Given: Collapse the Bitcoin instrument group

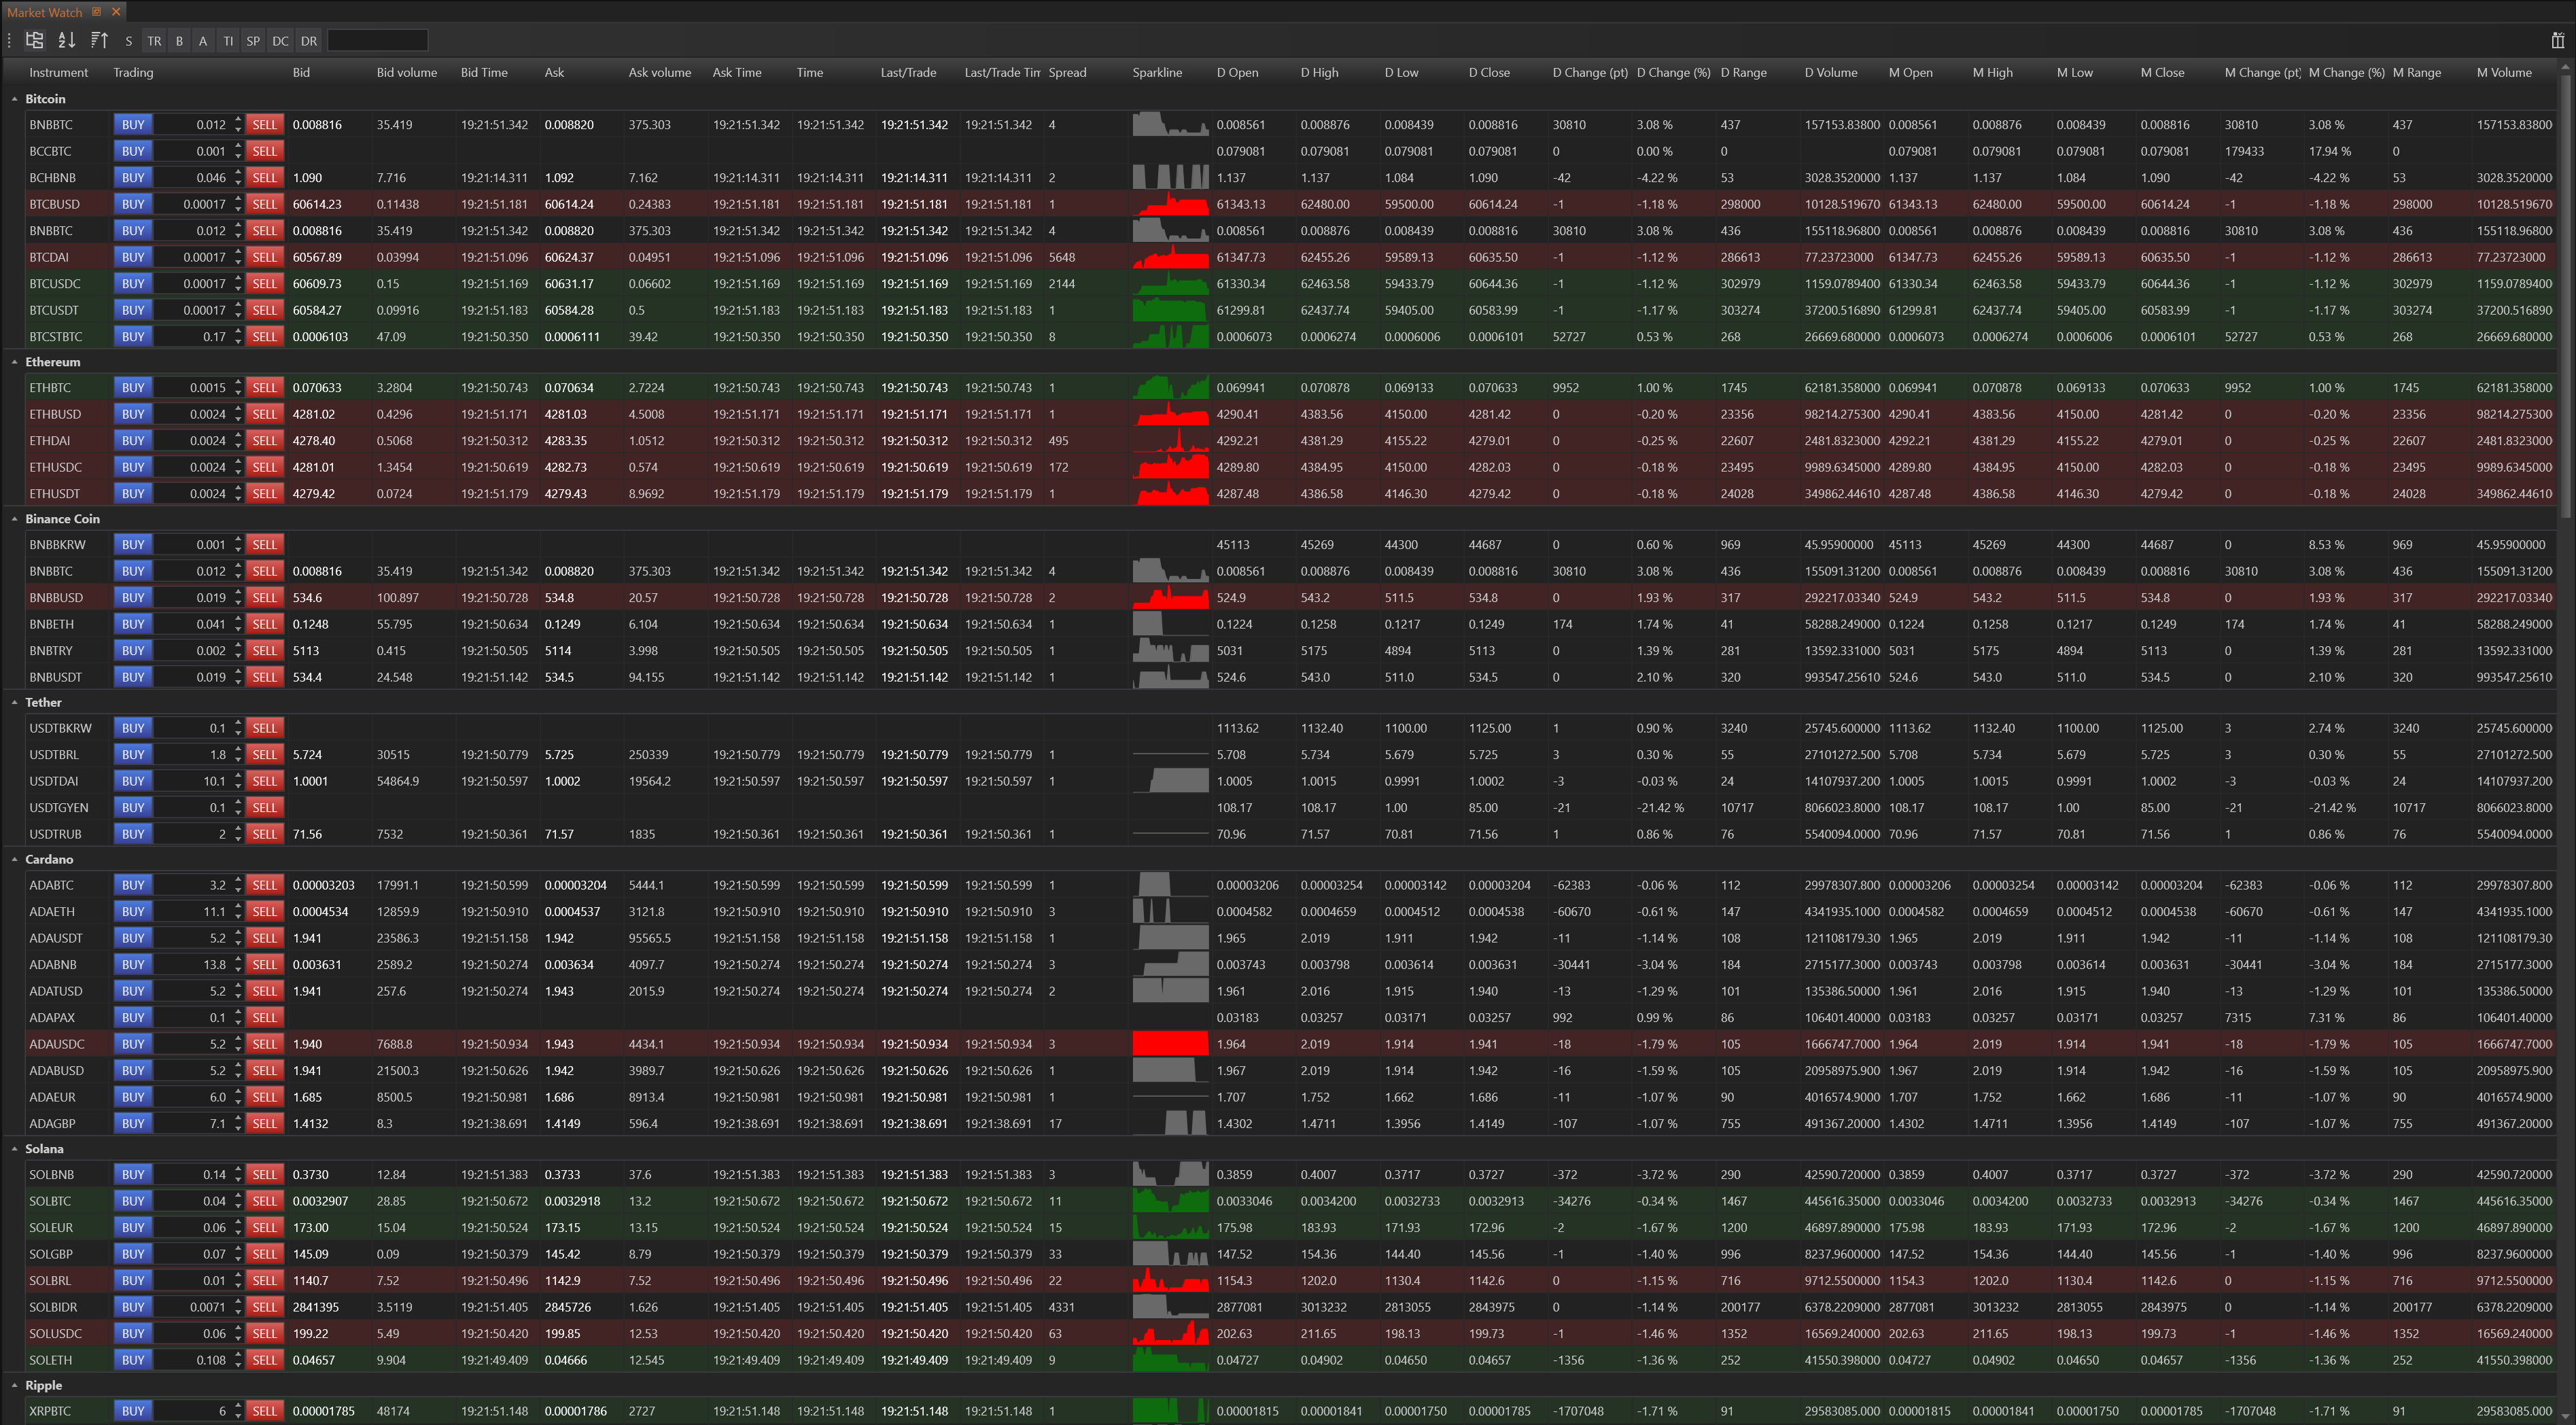Looking at the screenshot, I should 15,99.
